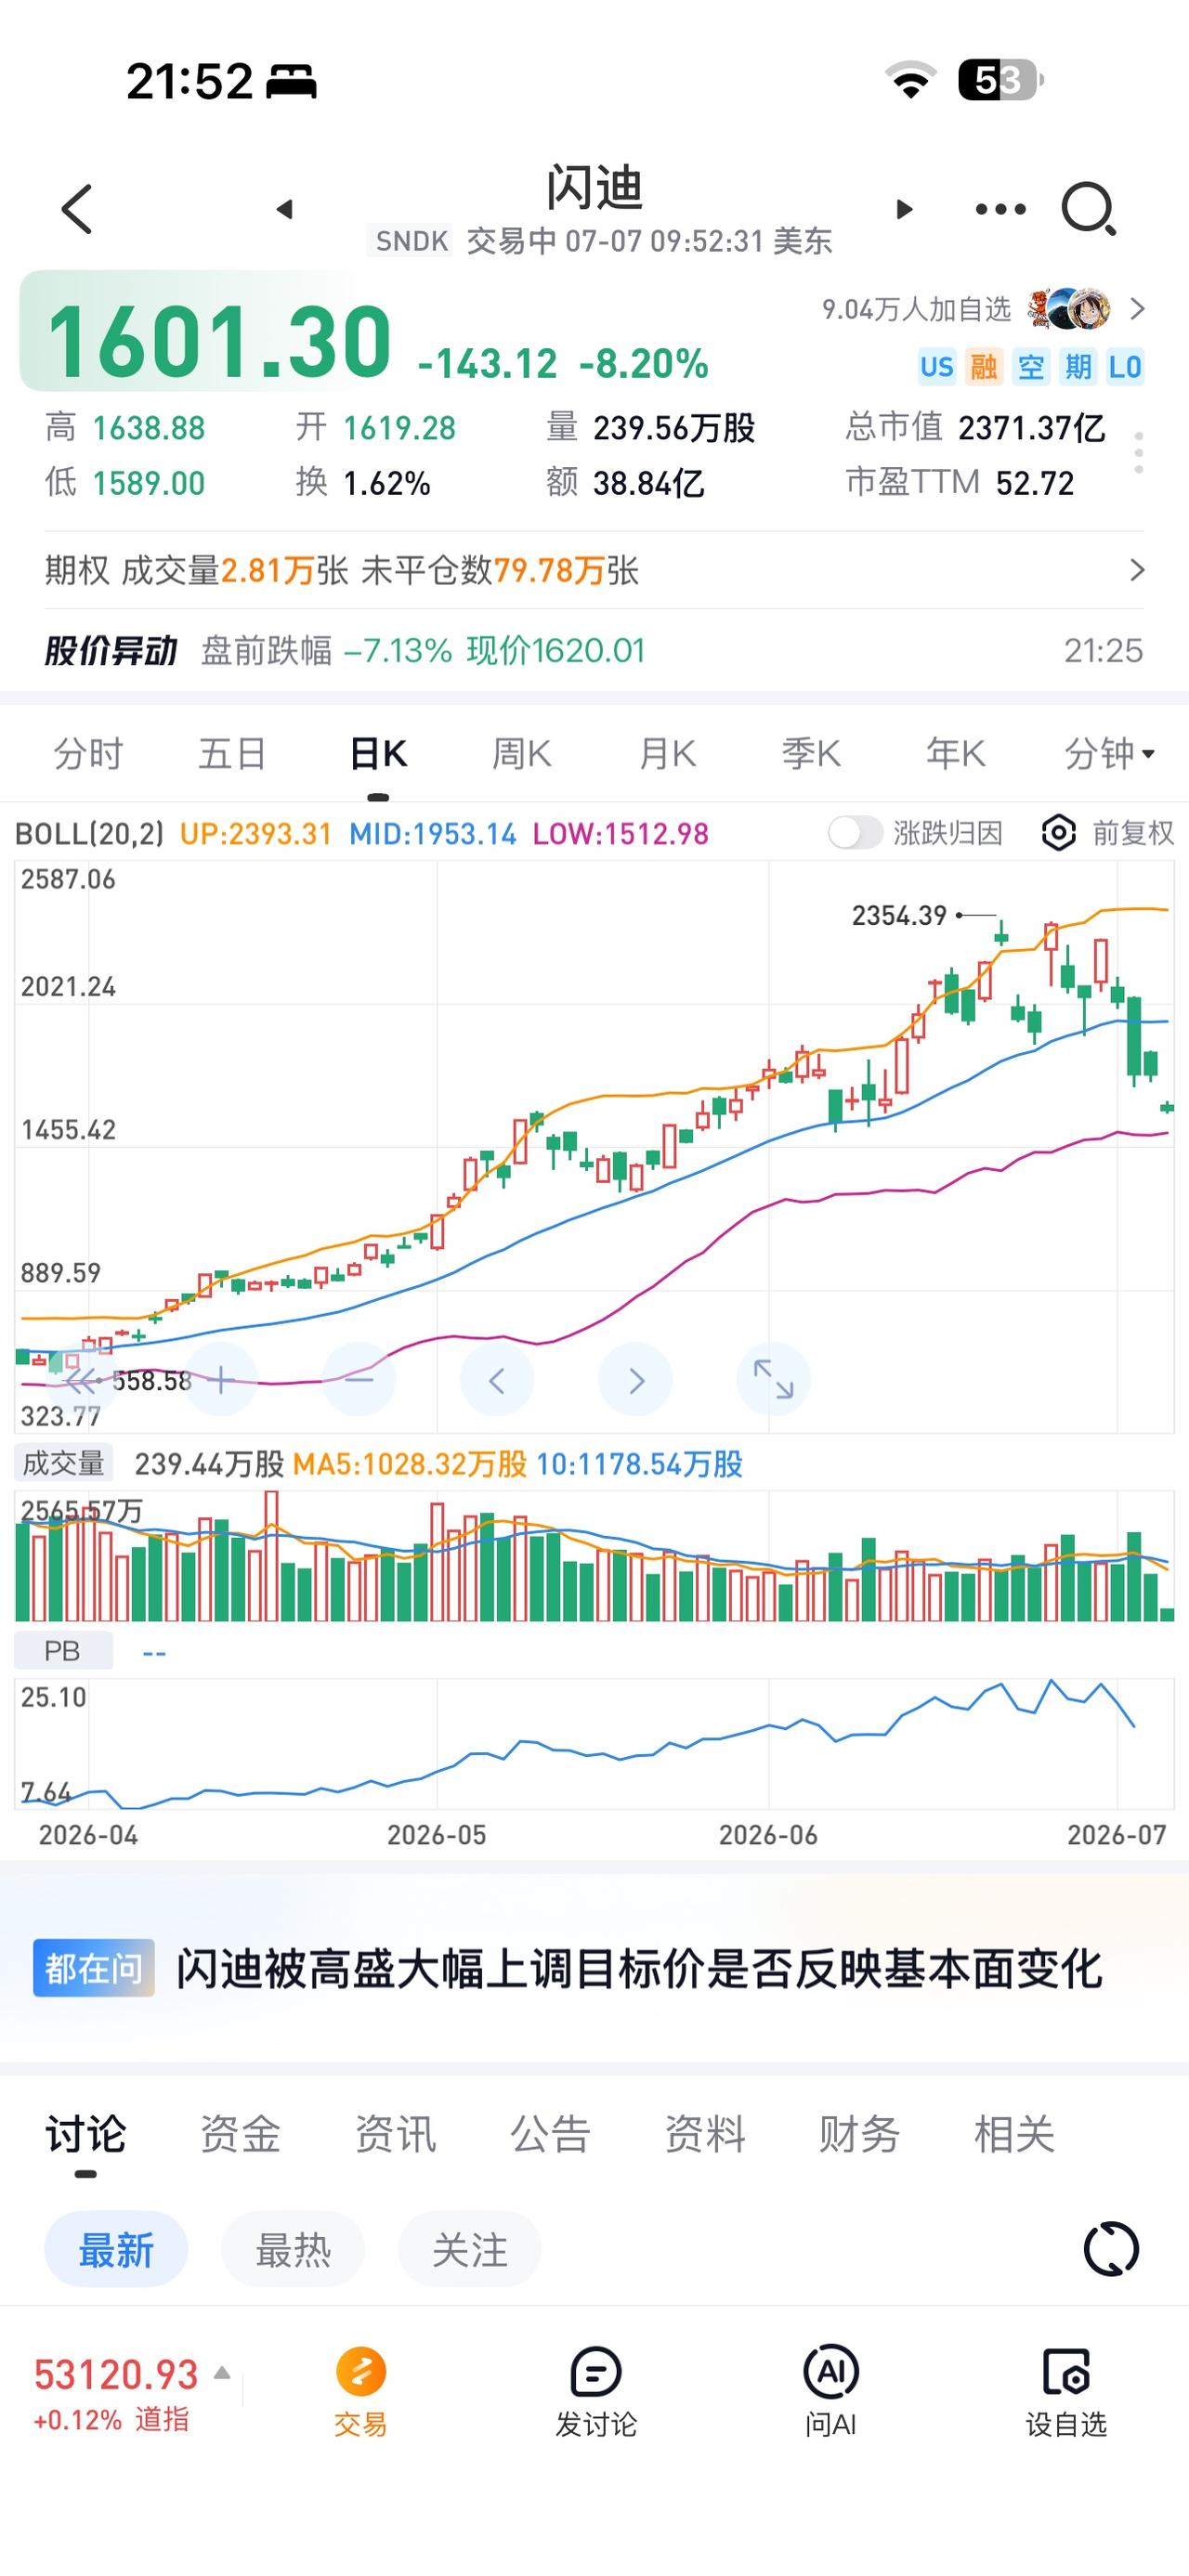Open the 股价异动 price alert row
The height and width of the screenshot is (2576, 1189).
[x=594, y=651]
